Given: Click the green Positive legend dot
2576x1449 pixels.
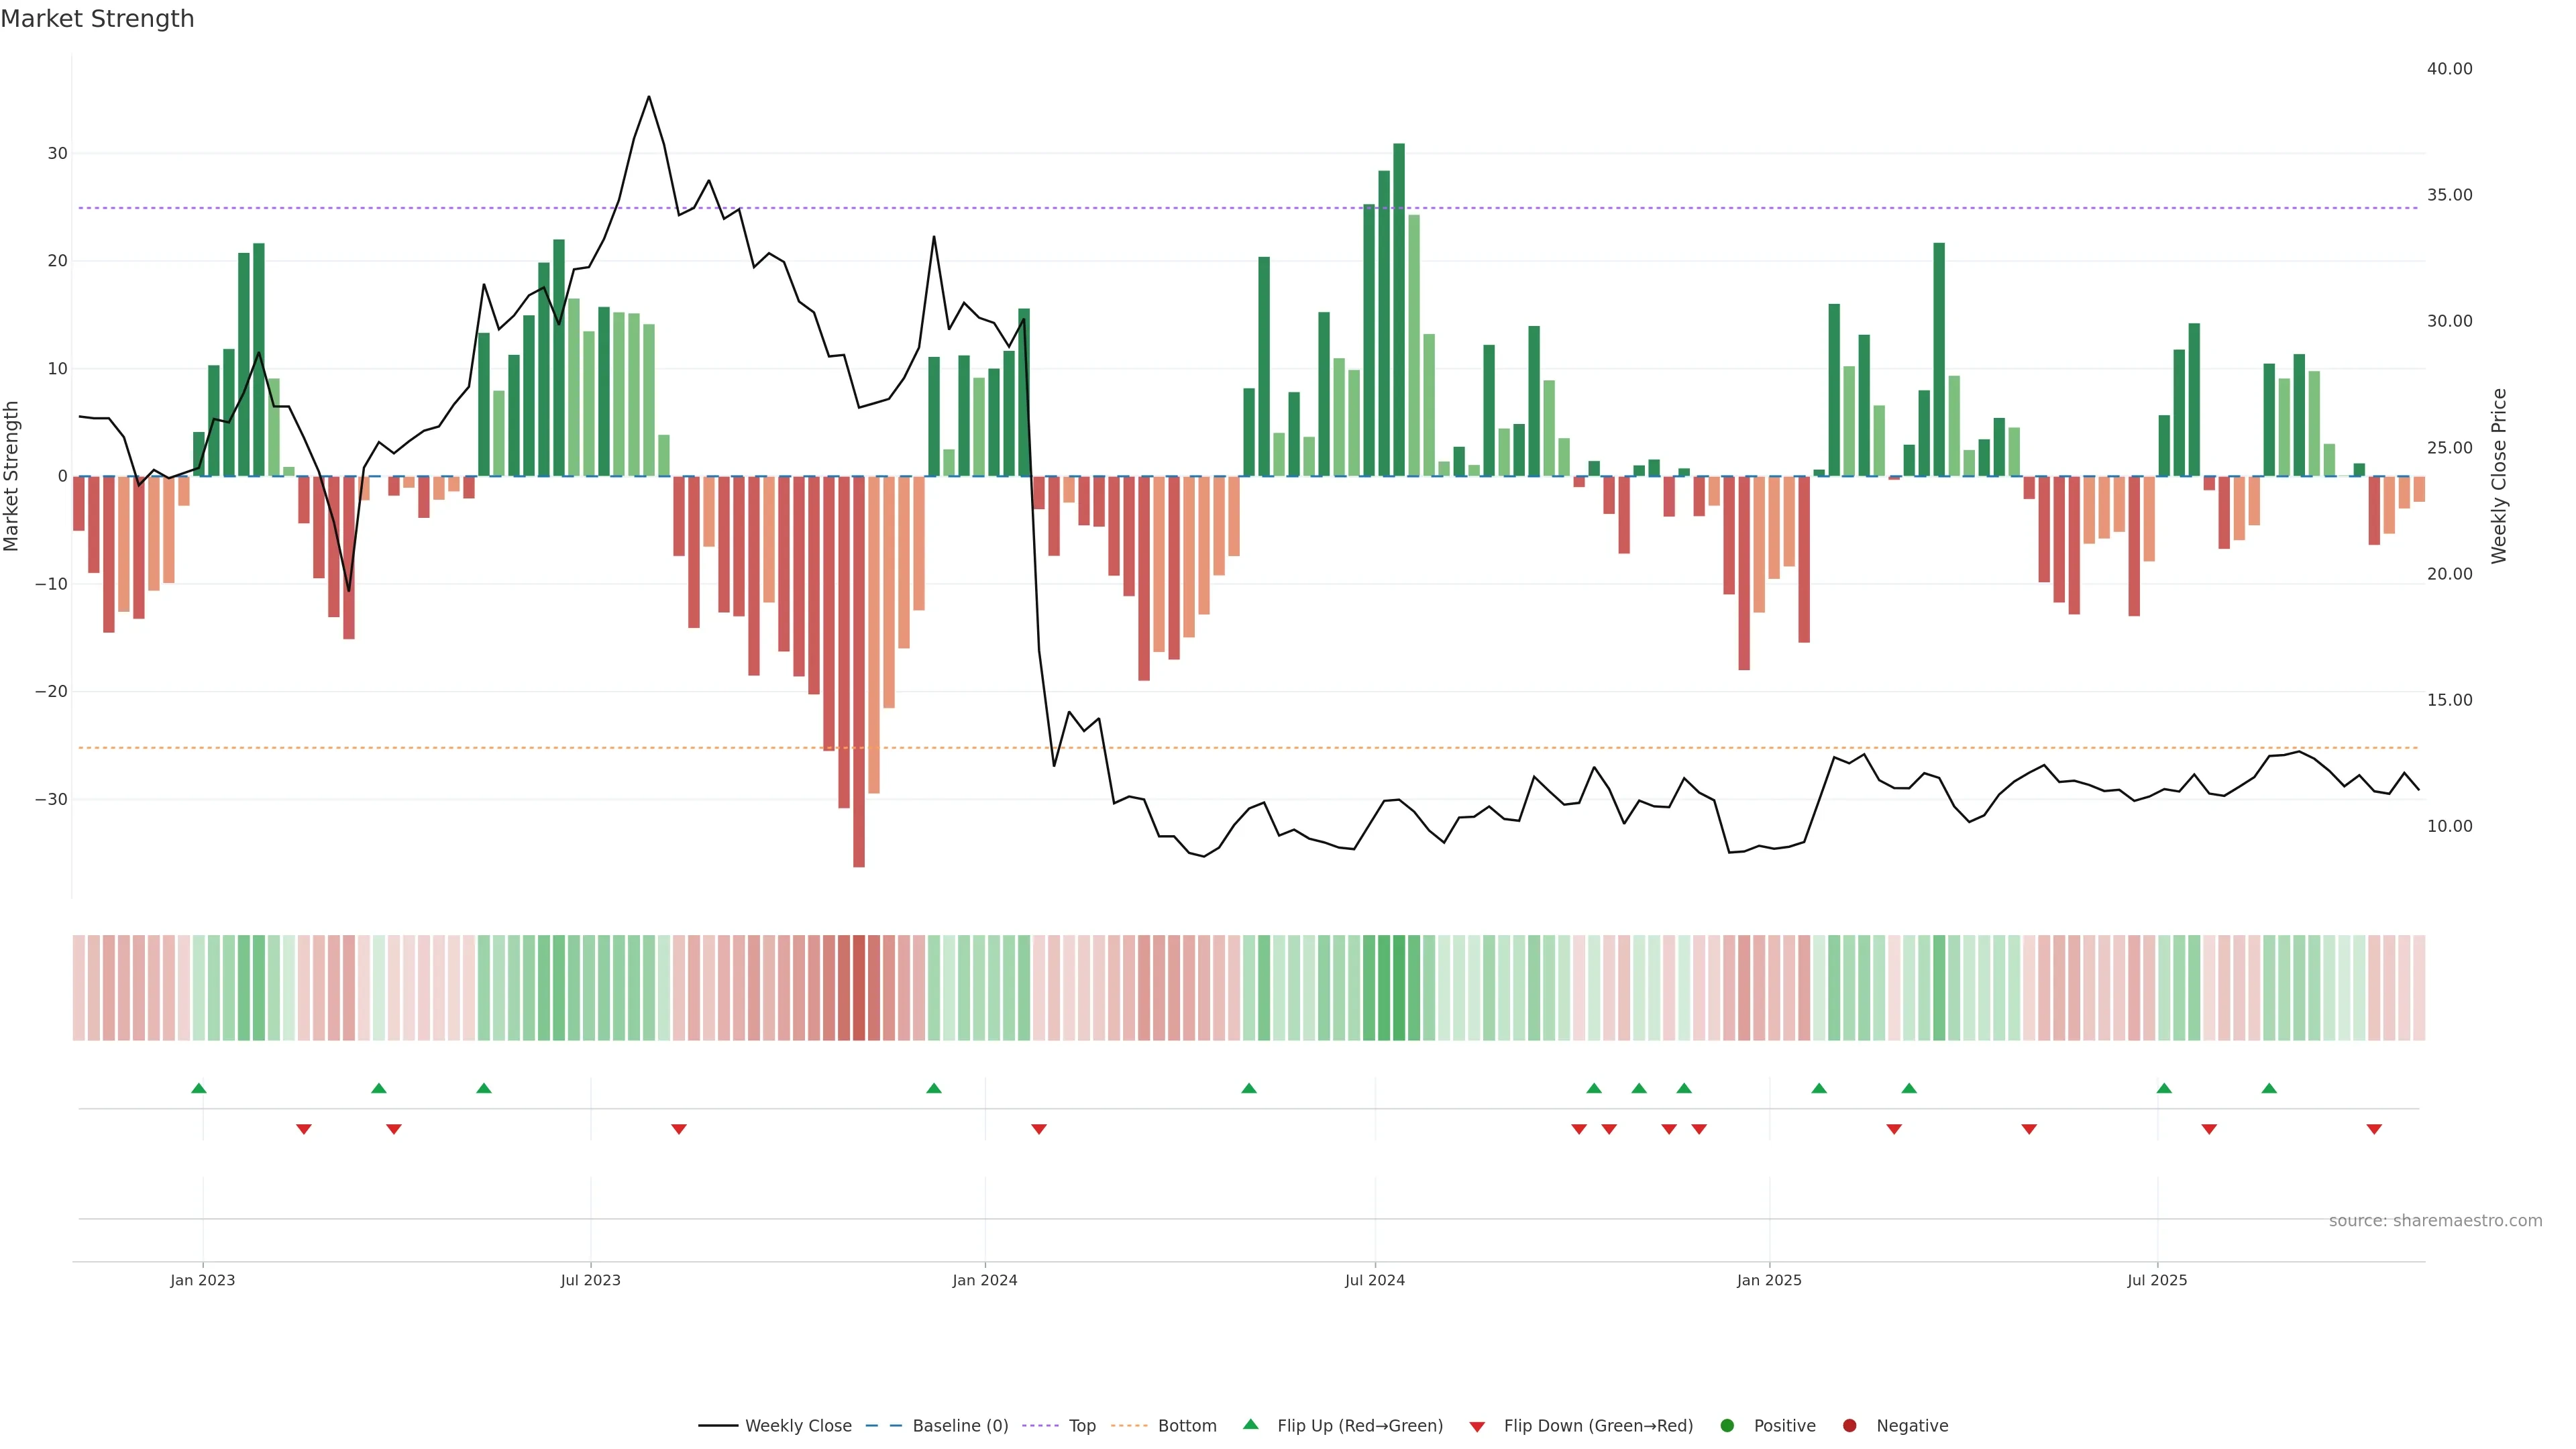Looking at the screenshot, I should click(x=1727, y=1426).
